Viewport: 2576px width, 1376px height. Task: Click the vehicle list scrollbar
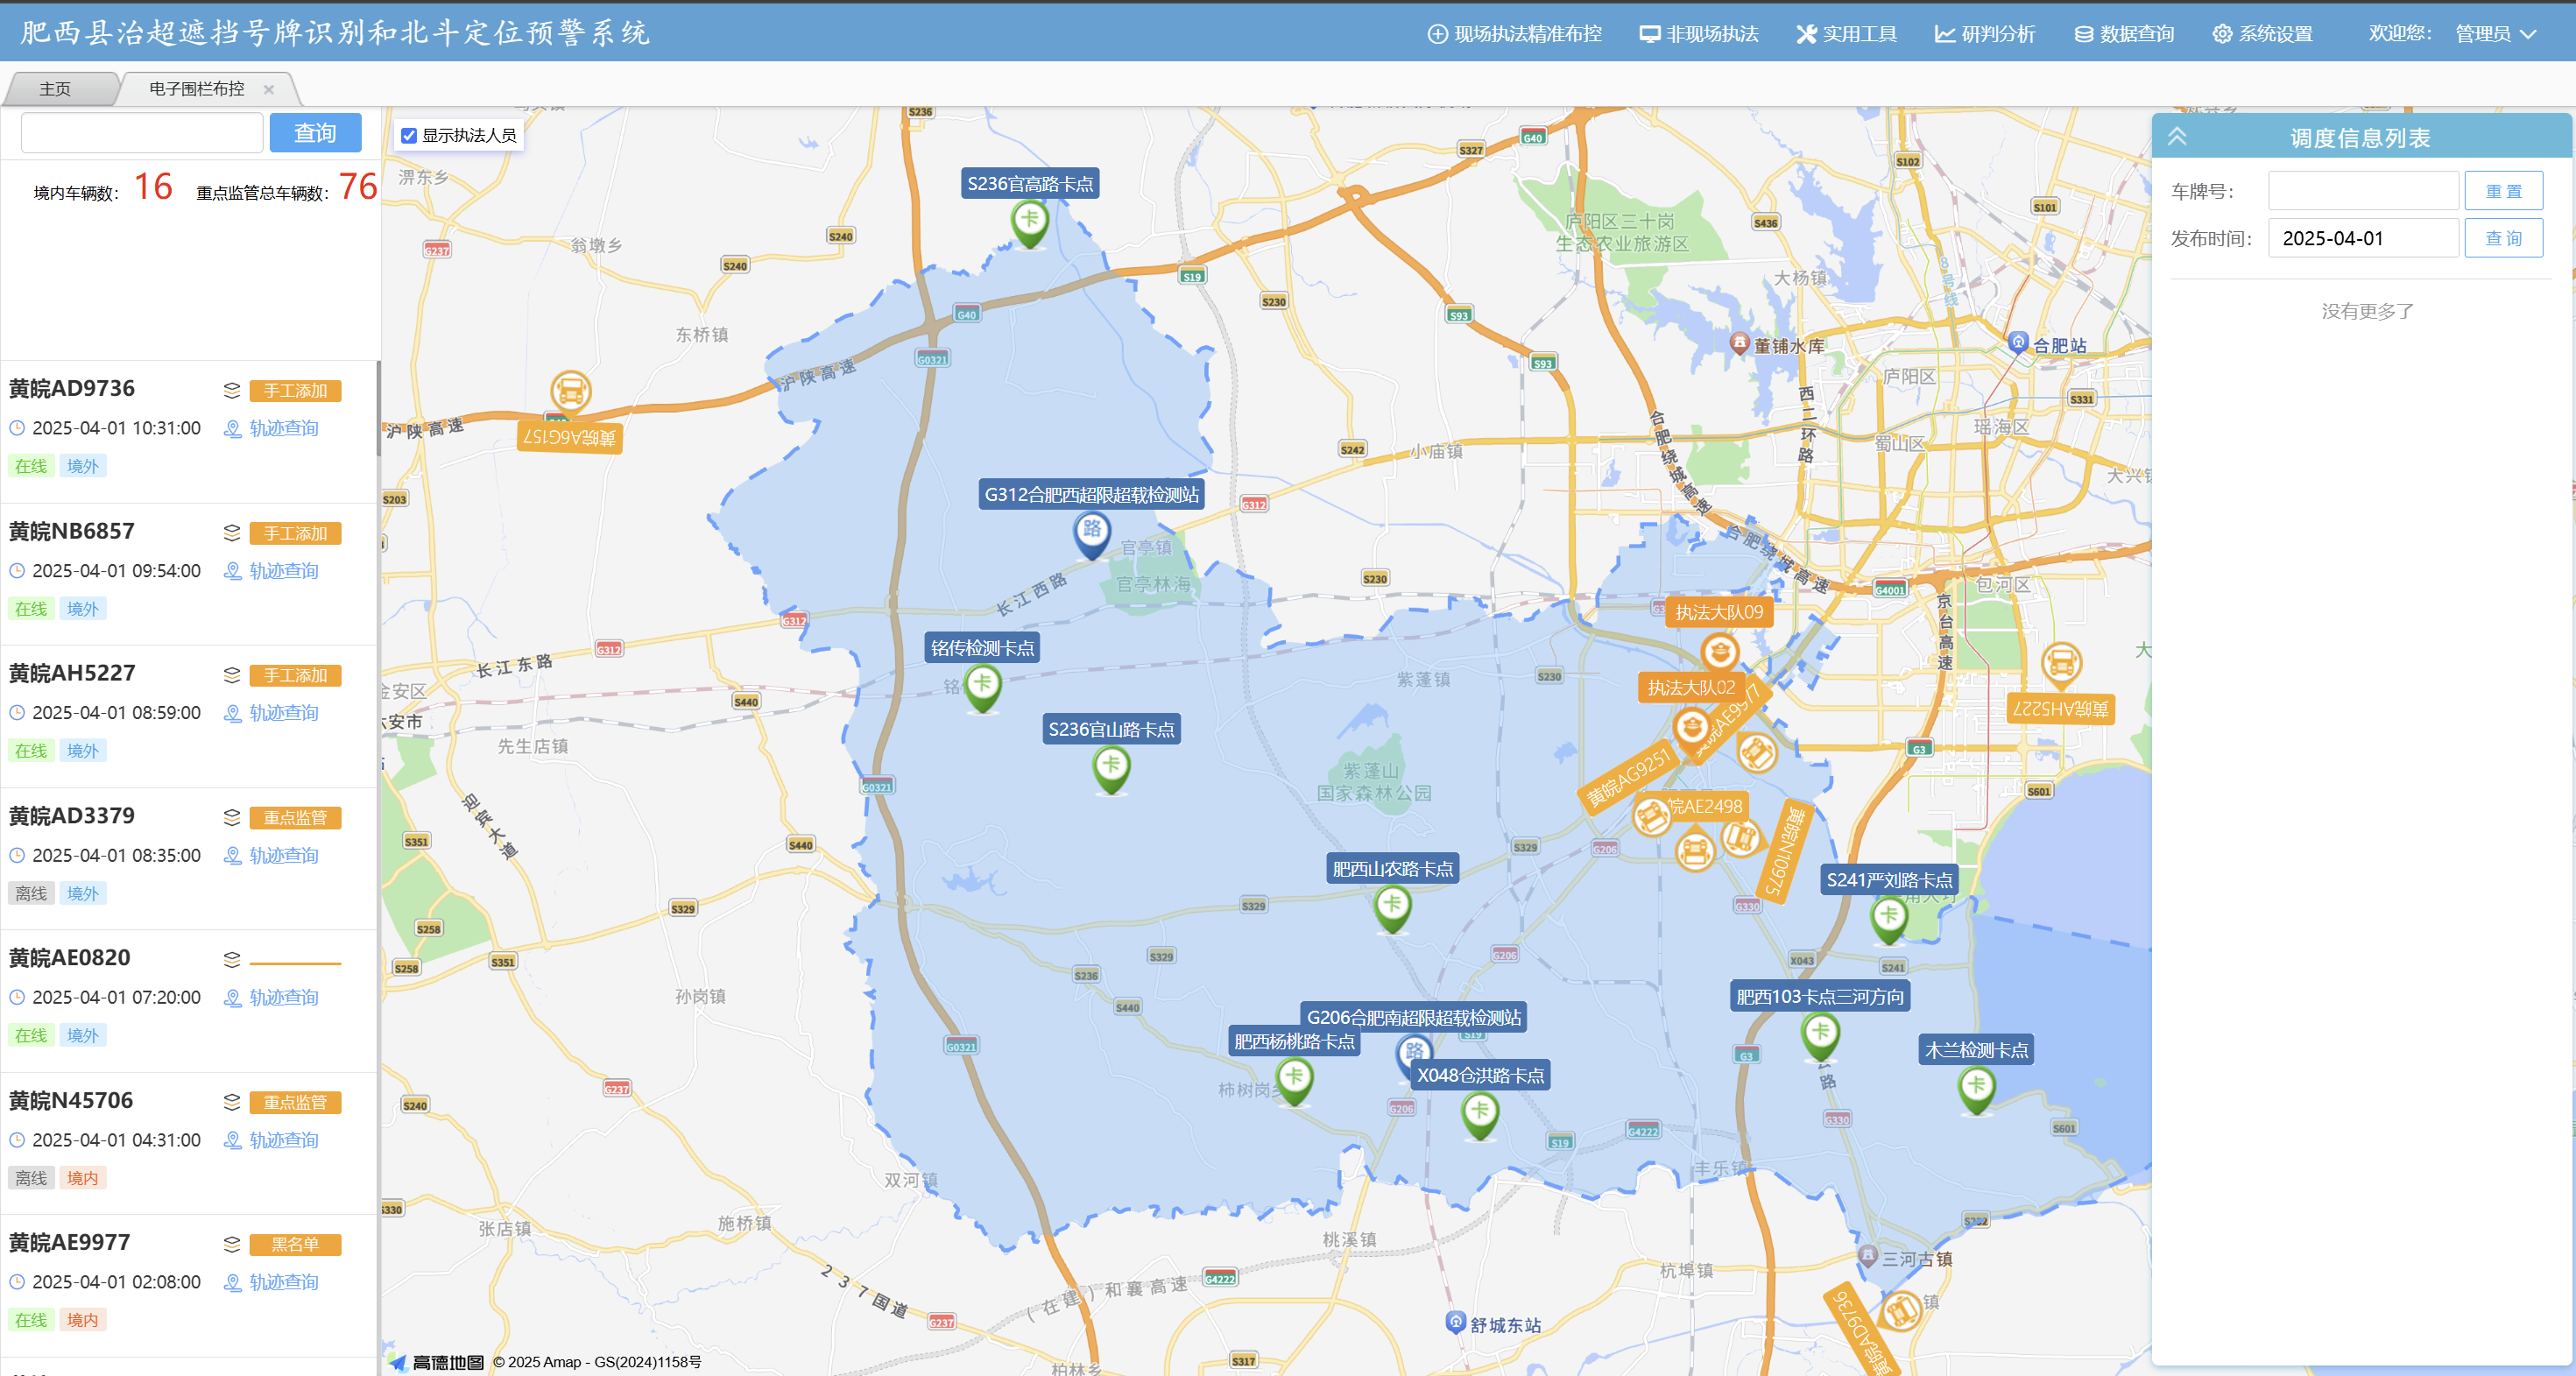[x=378, y=408]
